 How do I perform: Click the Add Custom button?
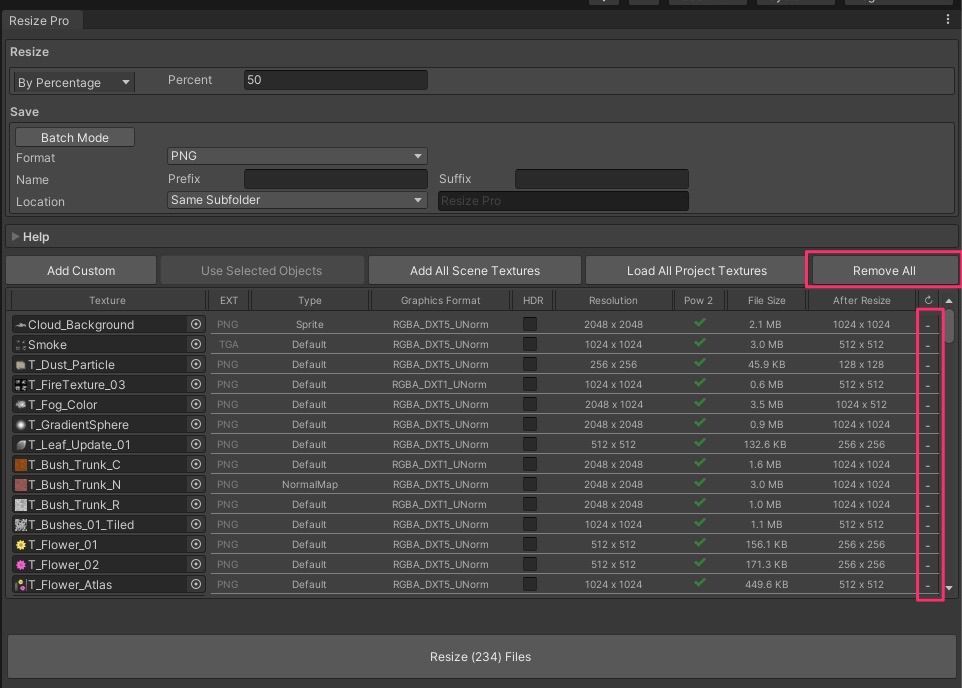tap(81, 271)
